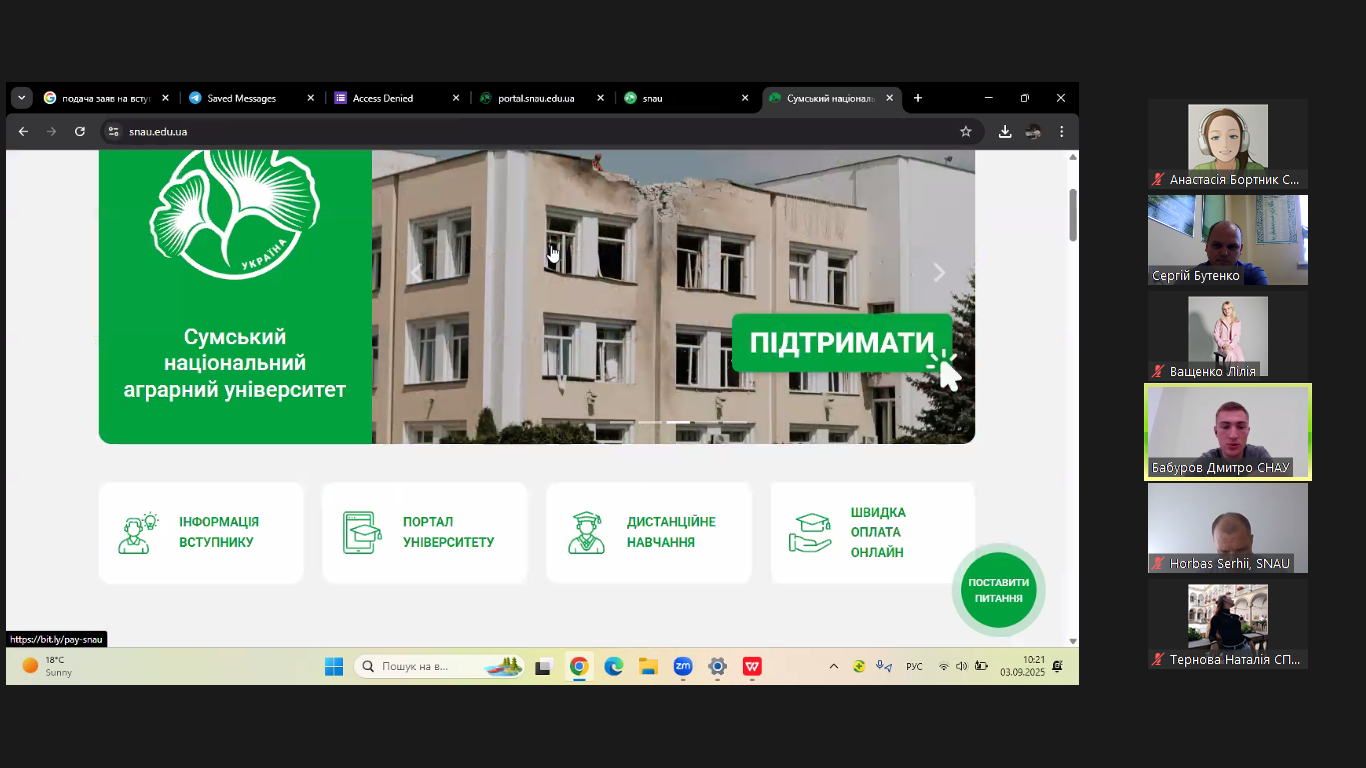Screen dimensions: 1366x768
Task: Close the Access Denied tab
Action: point(455,98)
